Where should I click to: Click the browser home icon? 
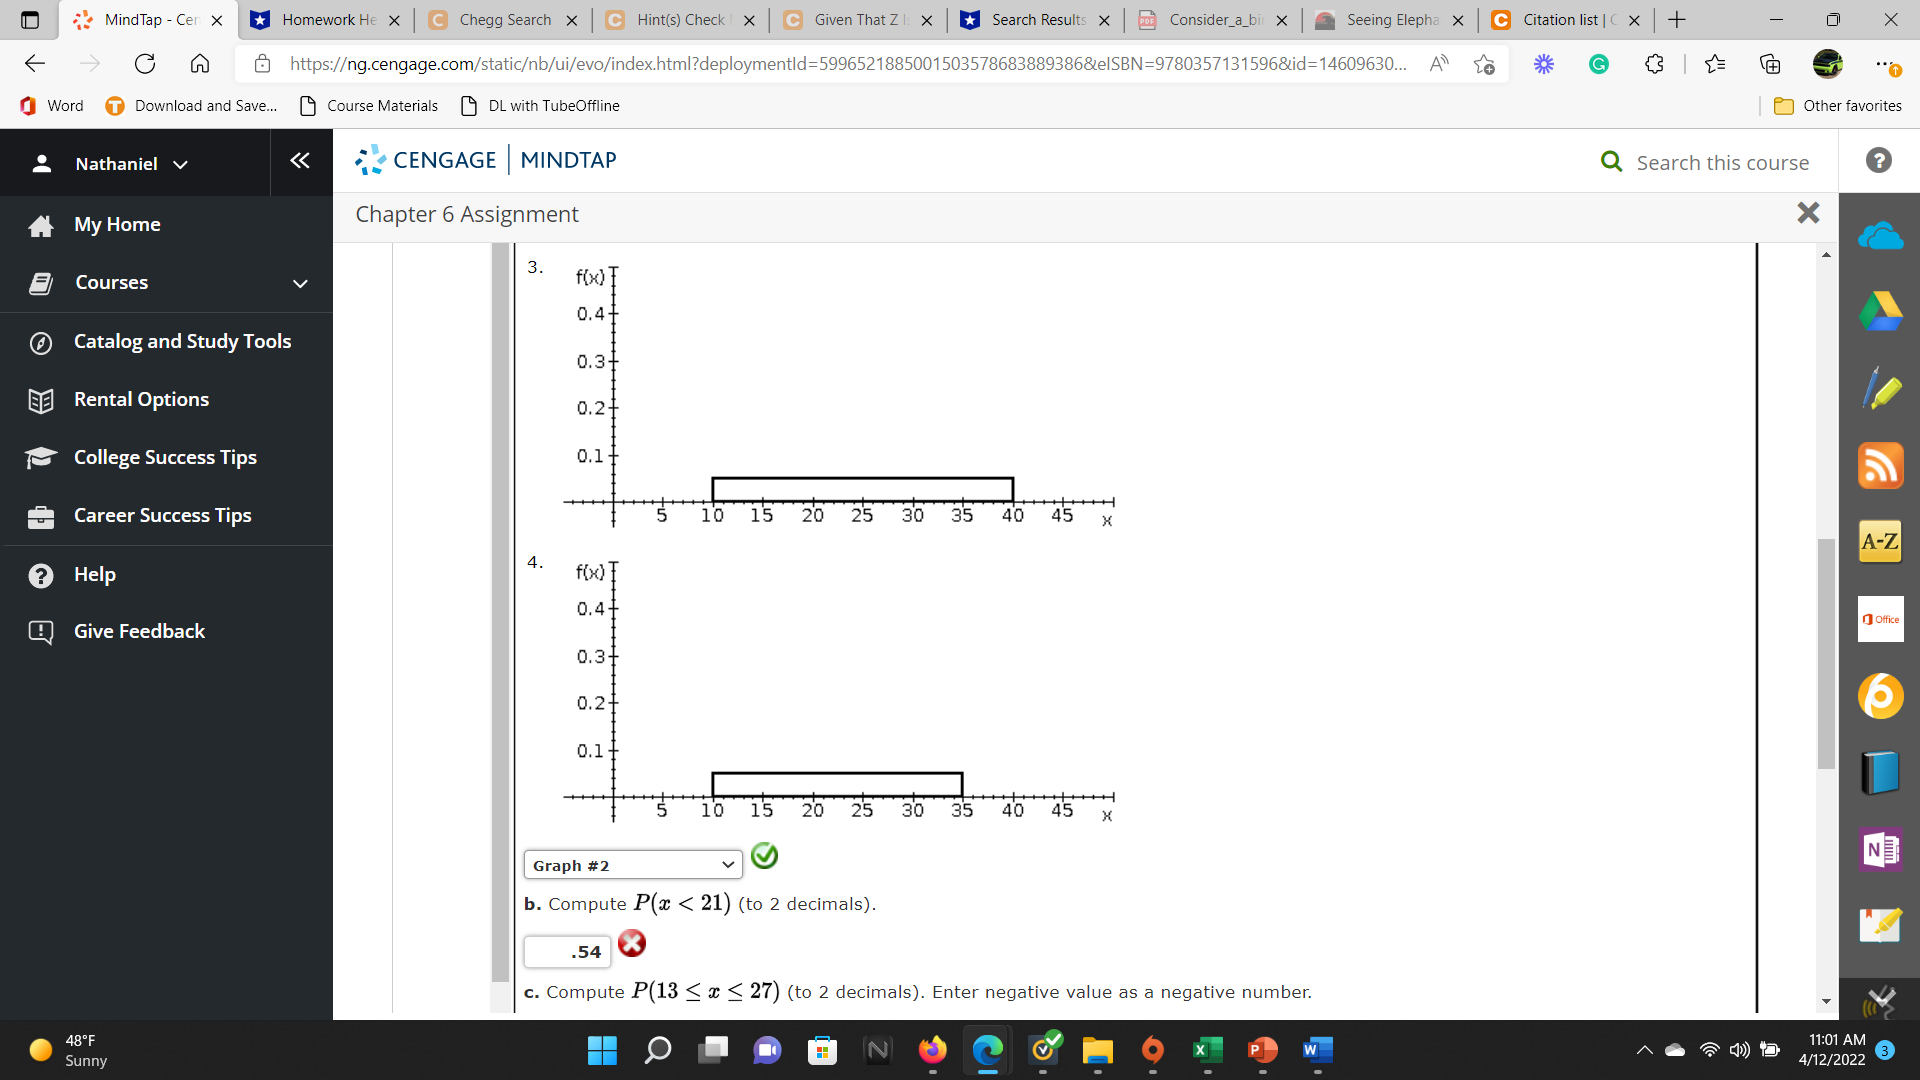(x=199, y=63)
